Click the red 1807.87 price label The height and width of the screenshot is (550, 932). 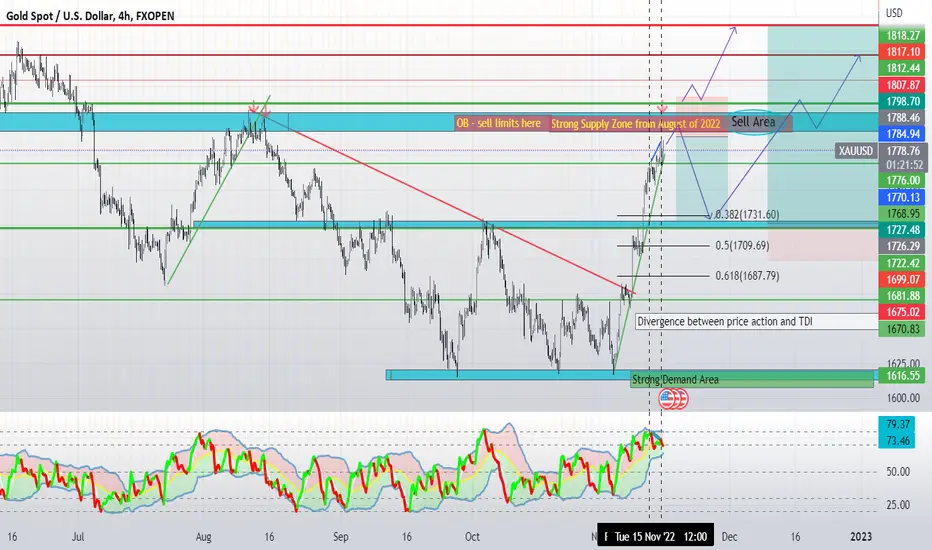pyautogui.click(x=903, y=85)
